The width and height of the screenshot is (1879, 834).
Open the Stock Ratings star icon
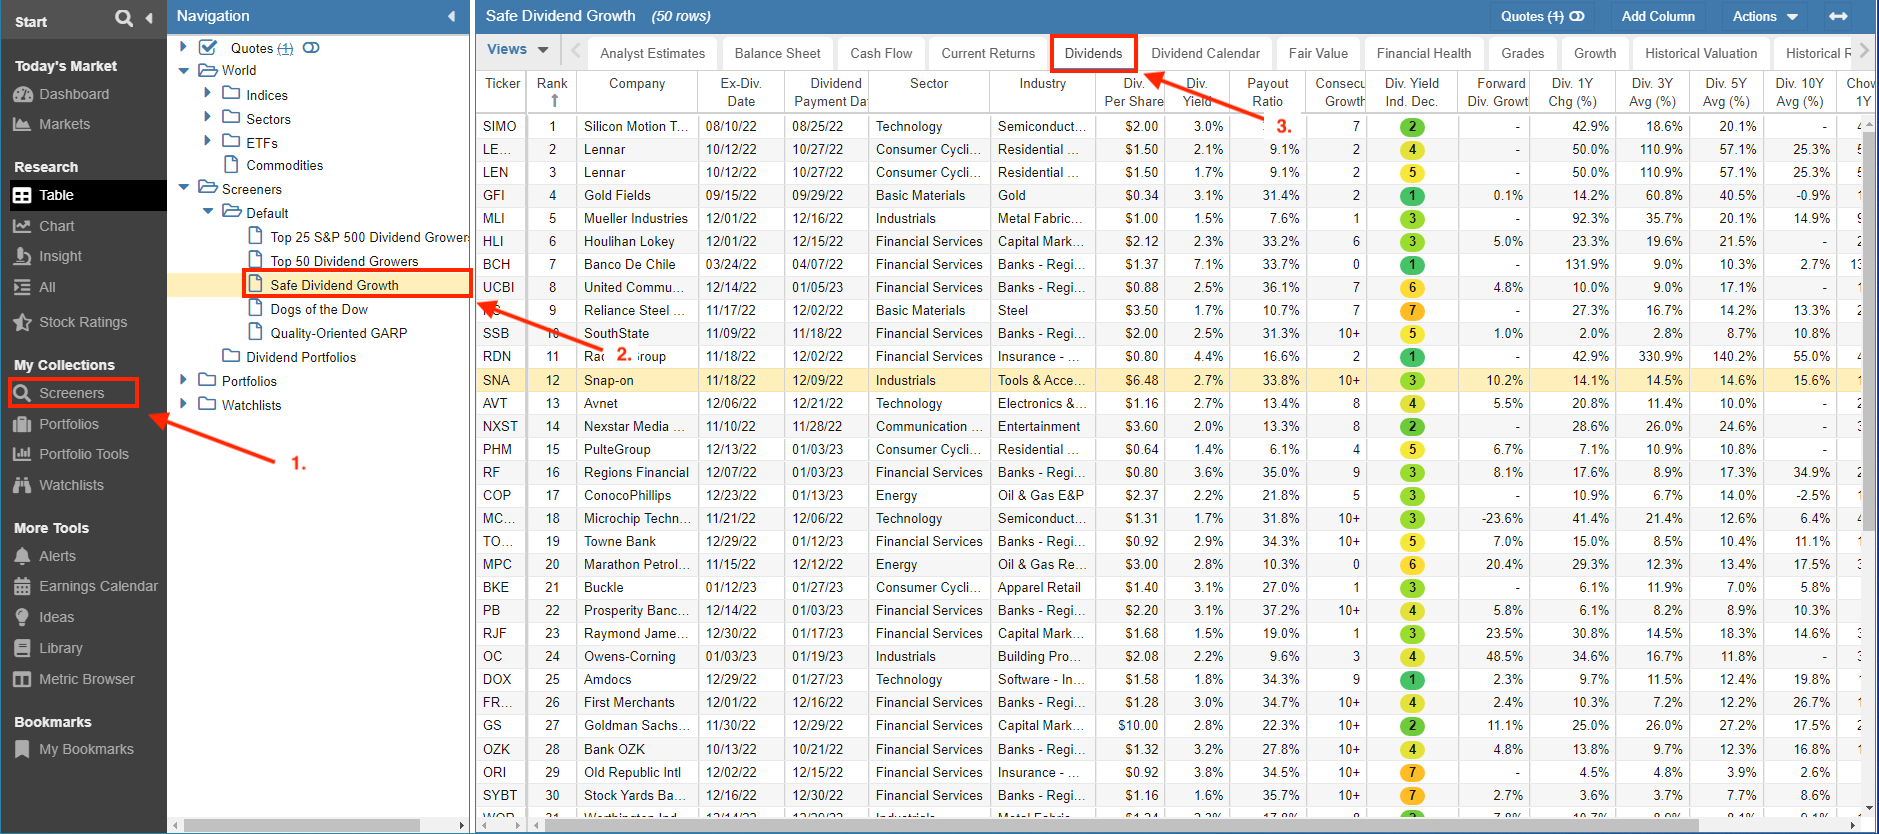[22, 322]
